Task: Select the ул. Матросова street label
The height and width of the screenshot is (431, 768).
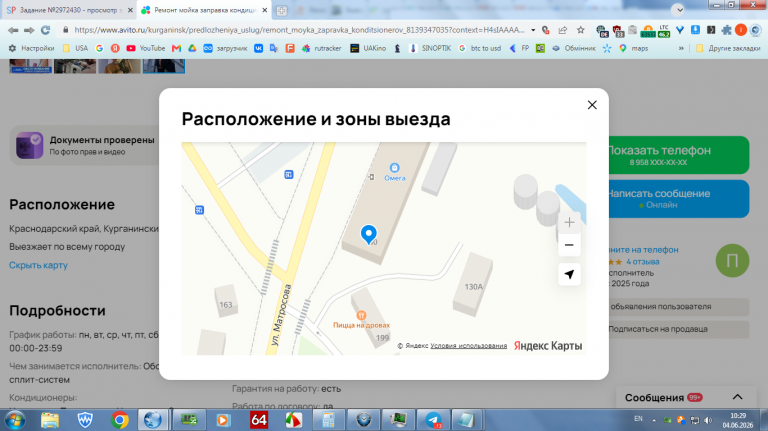Action: tap(281, 314)
